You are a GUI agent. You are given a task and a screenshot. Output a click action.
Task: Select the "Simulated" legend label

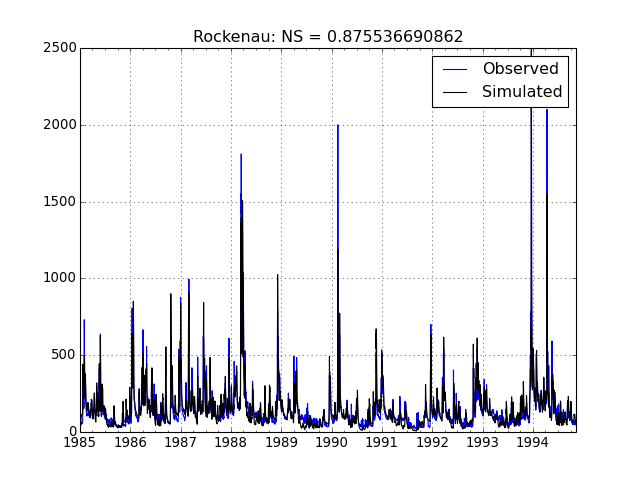pyautogui.click(x=522, y=92)
